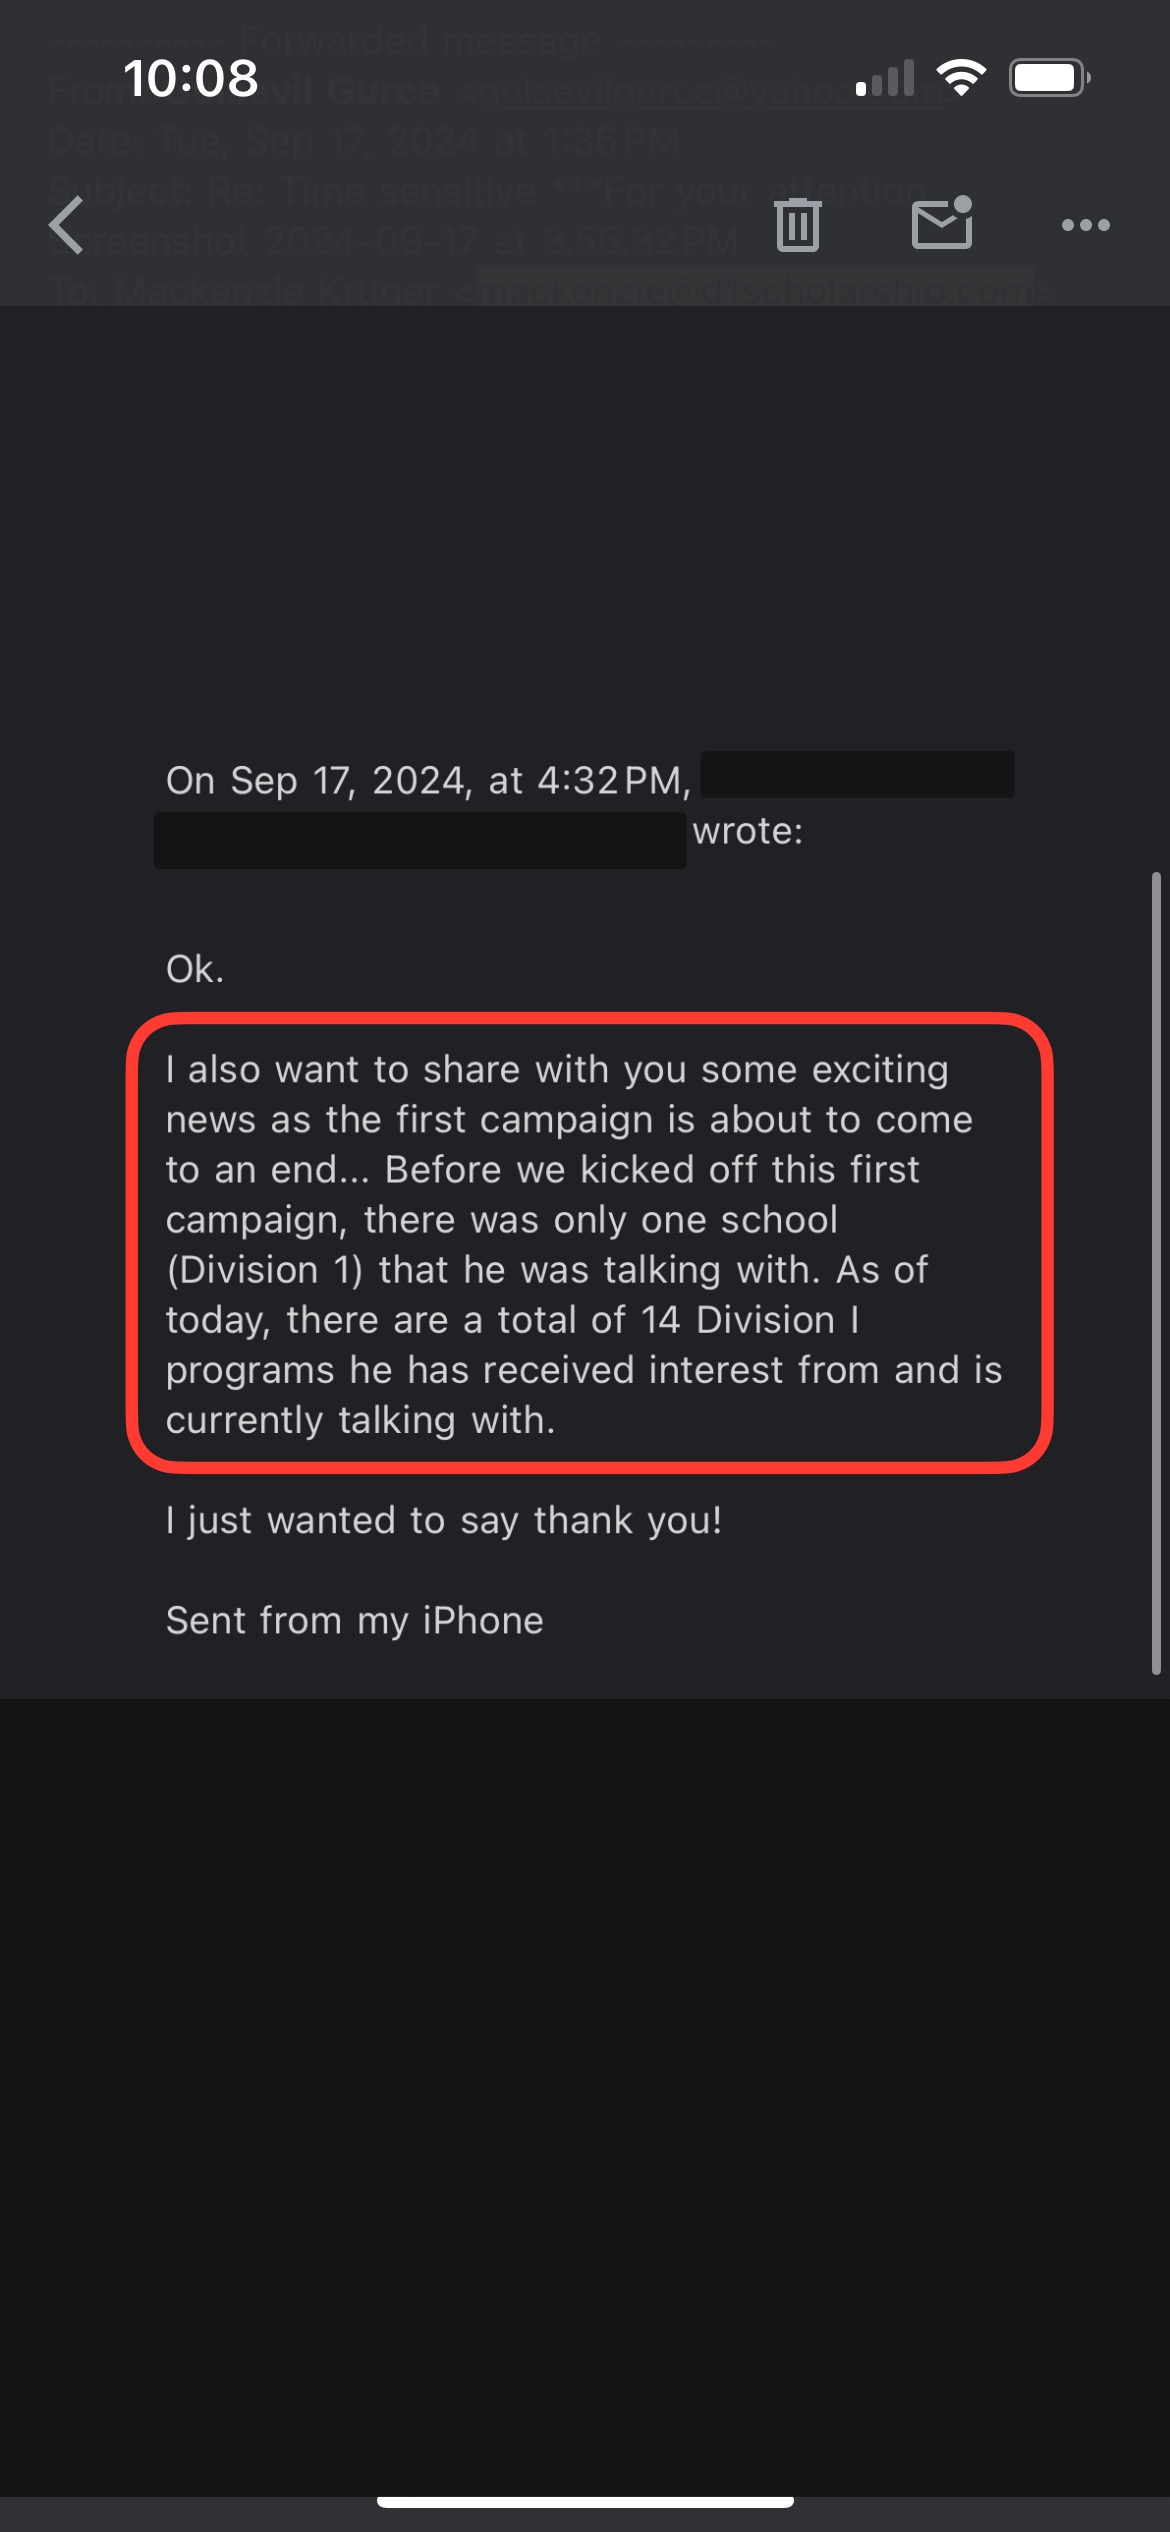Tap the cellular signal bars icon
Screen dimensions: 1170x2532
coord(885,79)
